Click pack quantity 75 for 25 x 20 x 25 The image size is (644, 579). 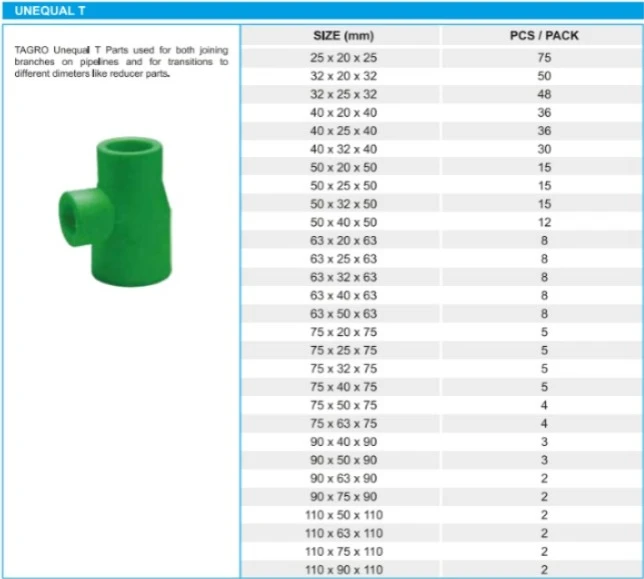click(x=544, y=58)
